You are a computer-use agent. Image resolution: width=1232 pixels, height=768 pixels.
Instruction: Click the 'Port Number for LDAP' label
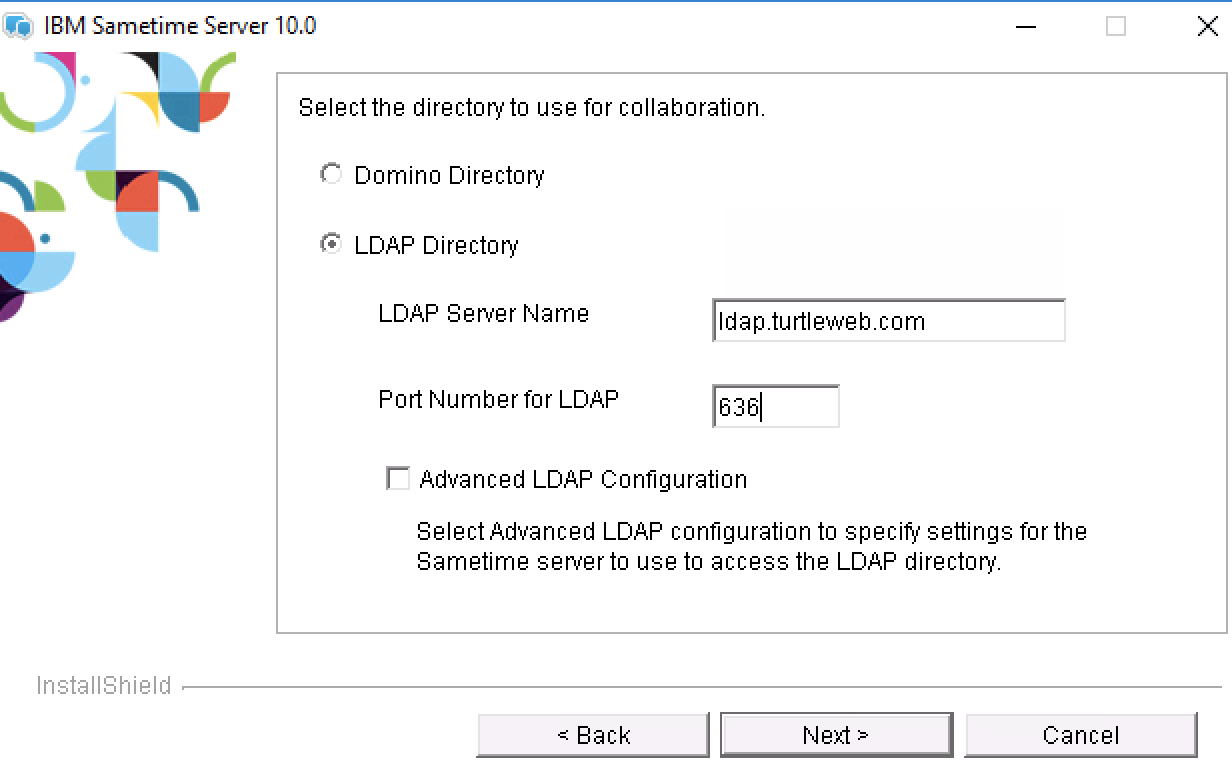[x=498, y=399]
